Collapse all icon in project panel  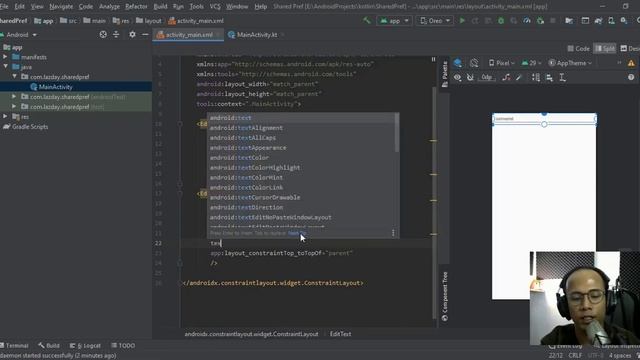[x=116, y=35]
